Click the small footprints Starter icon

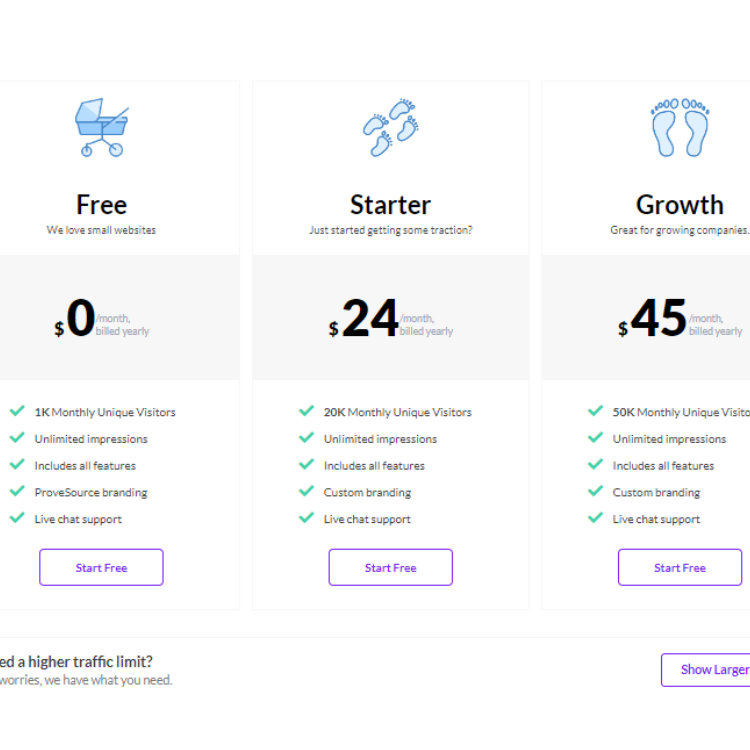click(390, 127)
